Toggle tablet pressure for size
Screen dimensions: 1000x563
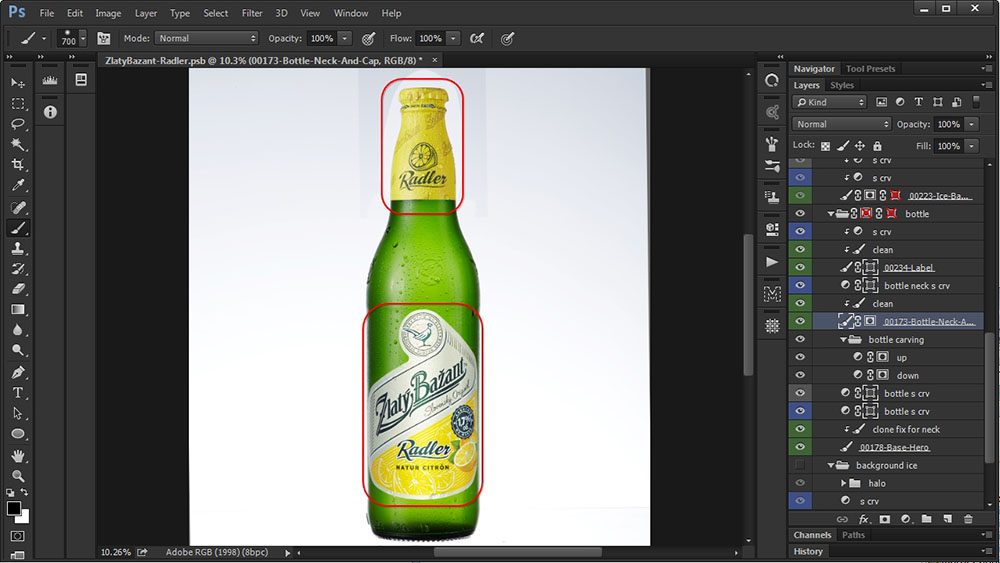(507, 38)
